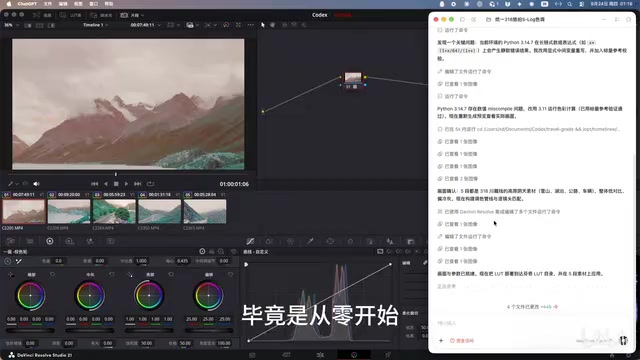Click the contrast field 1.000
Viewport: 640px width, 360px height.
point(141,261)
